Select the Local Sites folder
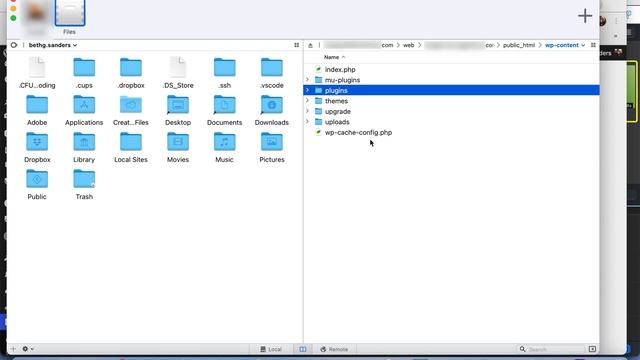640x360 pixels. pos(131,142)
